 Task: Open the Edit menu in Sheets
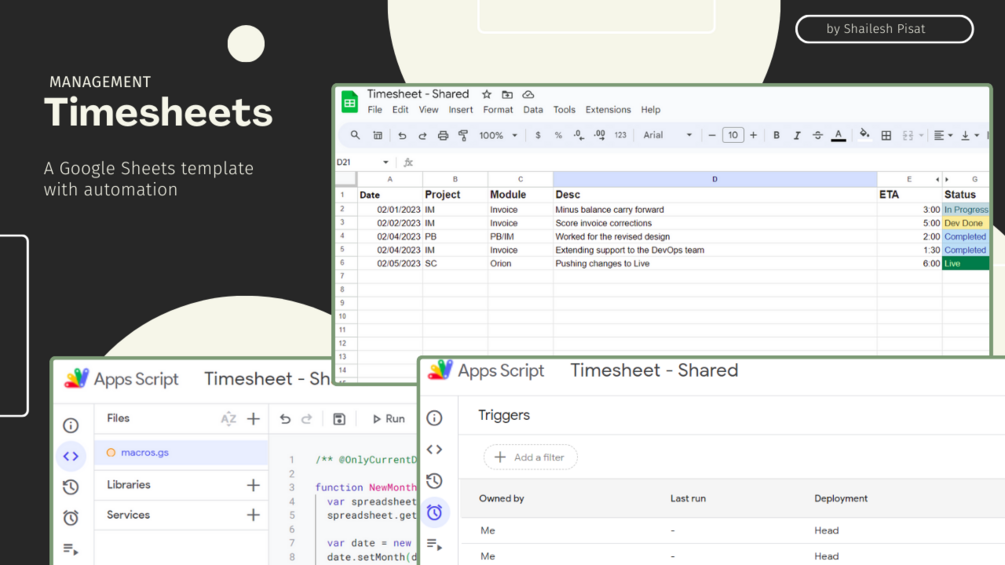(400, 110)
